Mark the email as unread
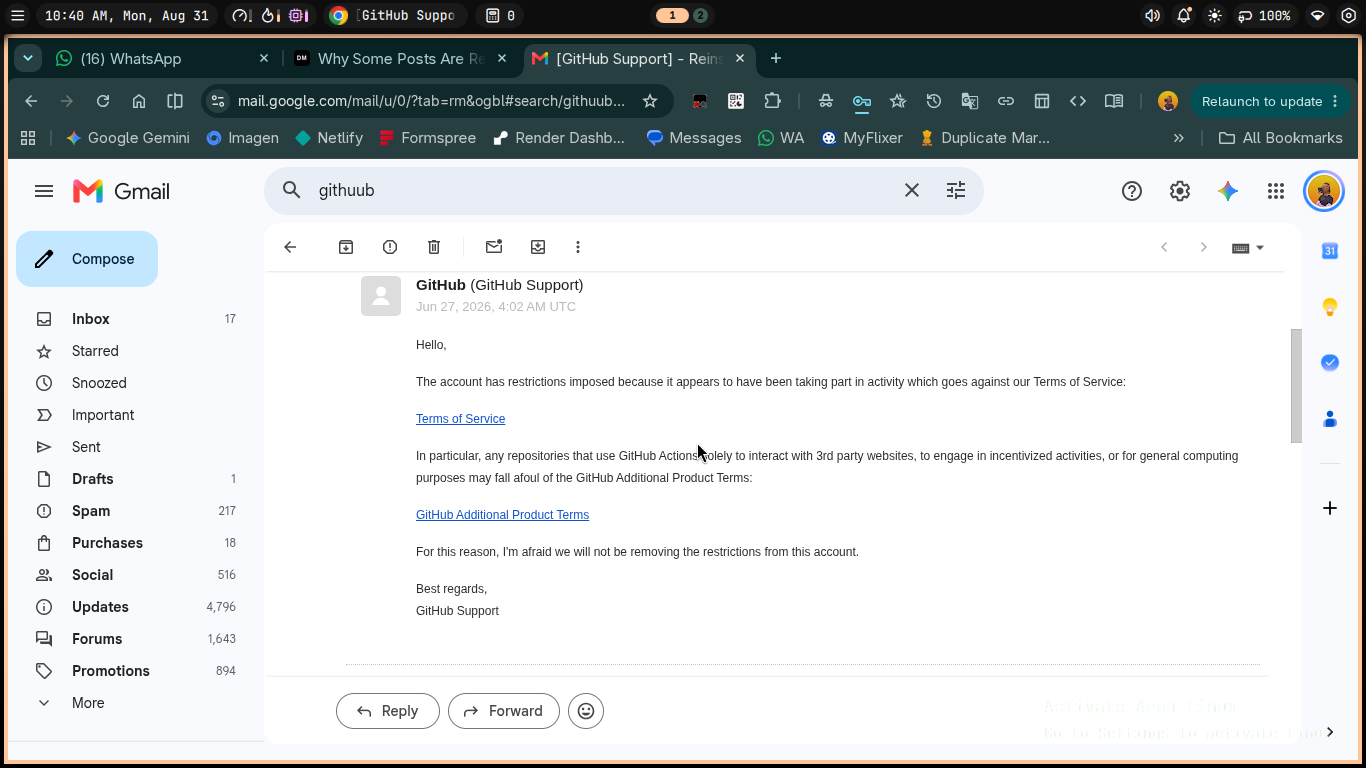This screenshot has height=768, width=1366. pyautogui.click(x=494, y=247)
